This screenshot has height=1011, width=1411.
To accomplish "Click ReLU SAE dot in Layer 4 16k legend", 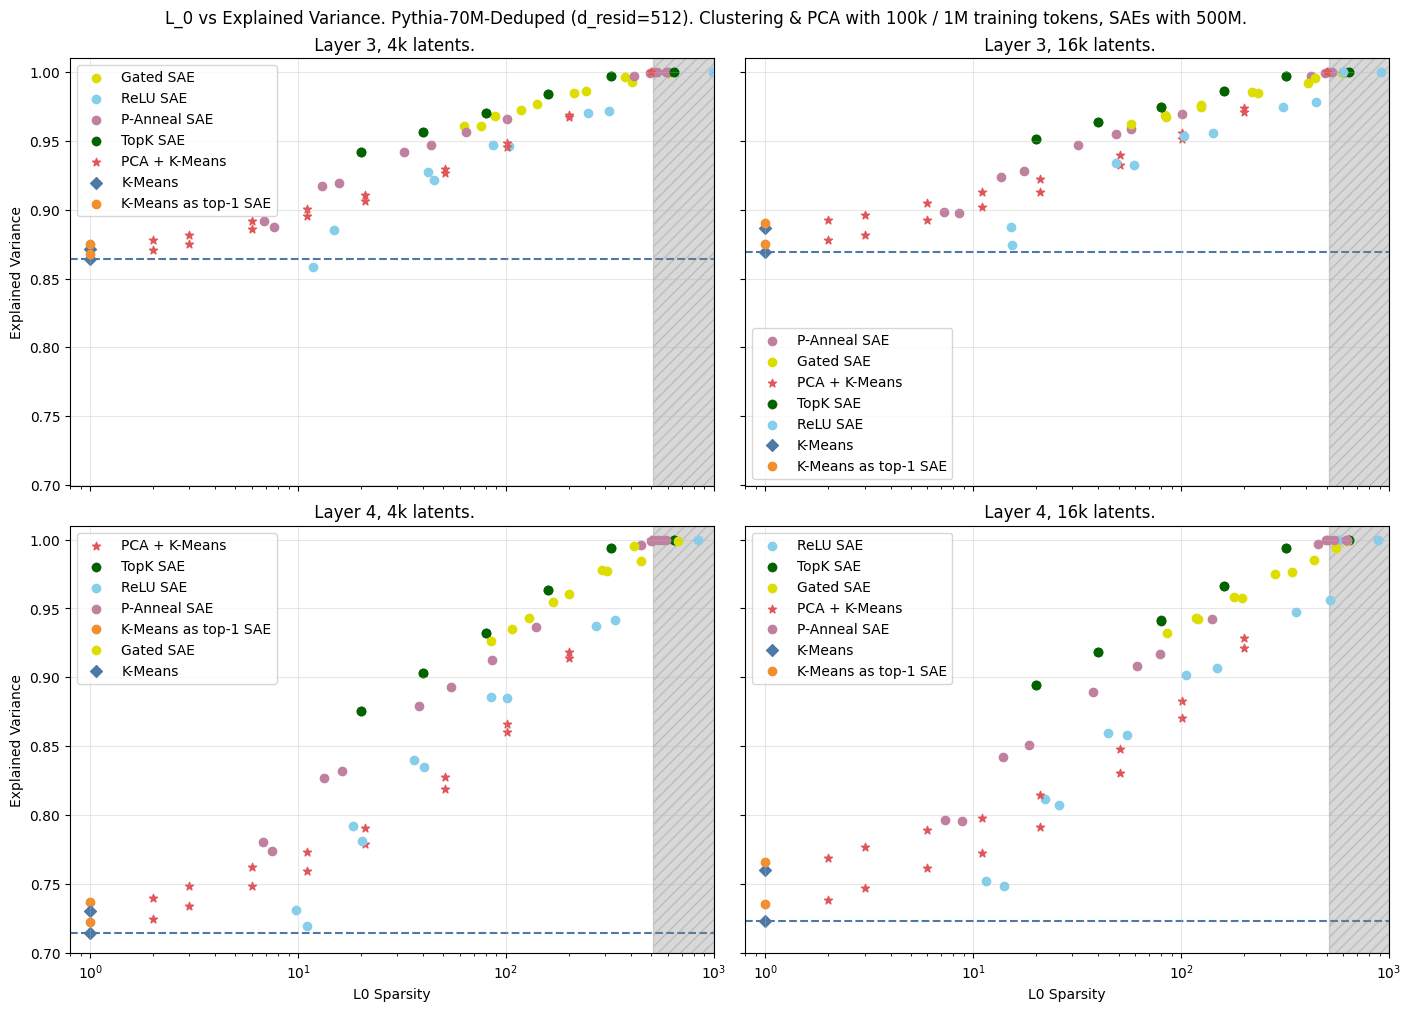I will pos(771,546).
